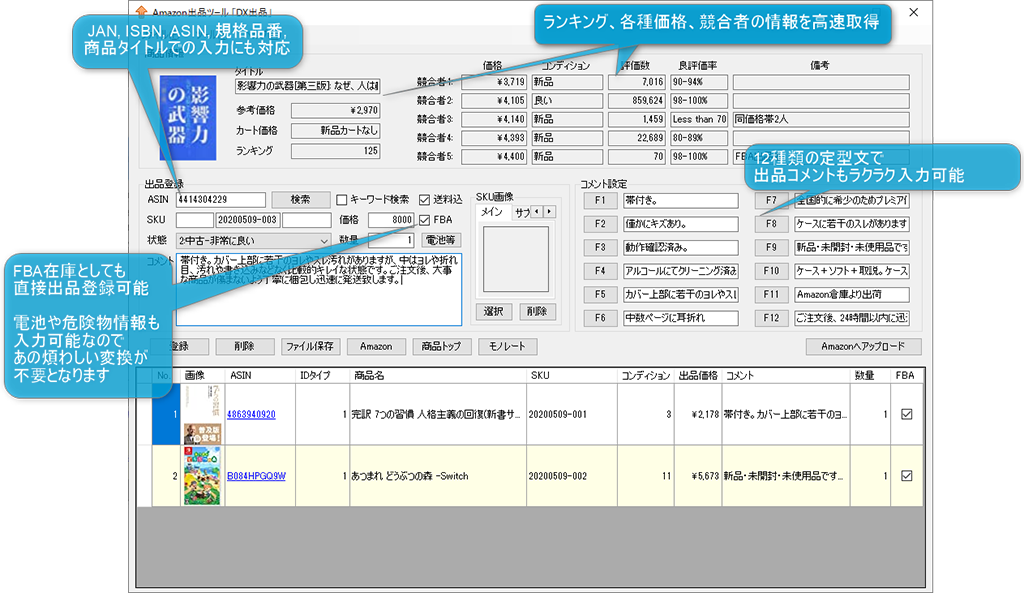The width and height of the screenshot is (1024, 593).
Task: Toggle the キーワード検索 checkbox
Action: pyautogui.click(x=342, y=199)
